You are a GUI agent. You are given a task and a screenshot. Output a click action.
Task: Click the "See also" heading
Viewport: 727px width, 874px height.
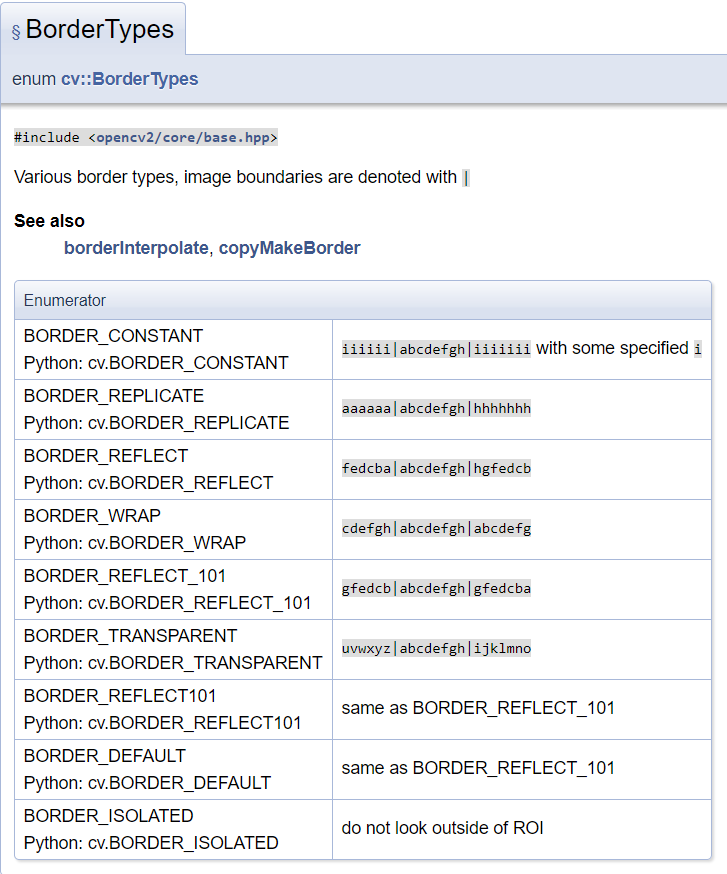click(x=49, y=221)
